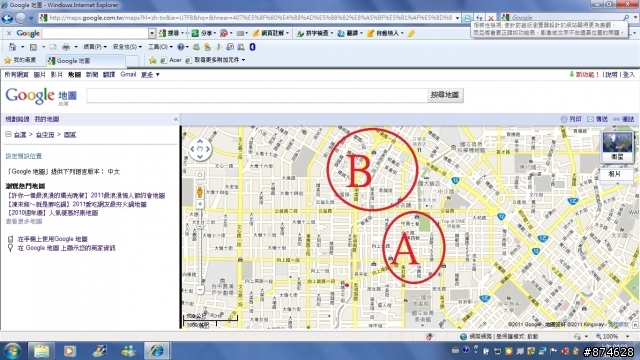Click the Read Mail envelope icon
This screenshot has width=640, height=360.
(53, 47)
